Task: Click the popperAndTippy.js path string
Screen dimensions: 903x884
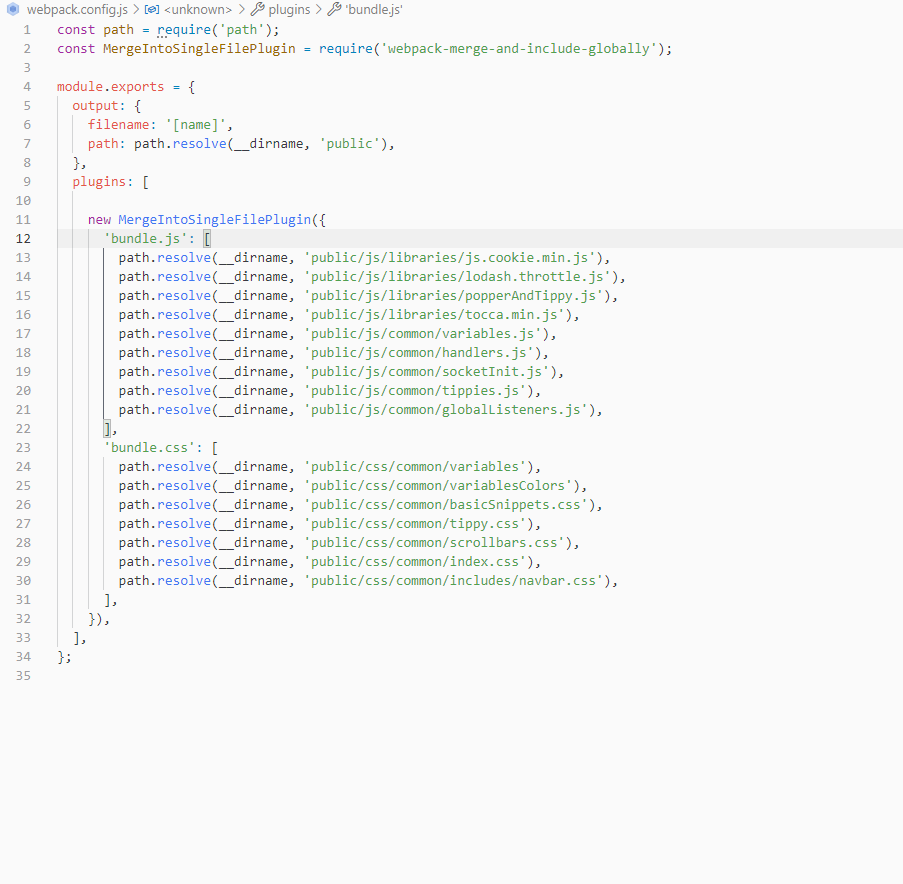Action: [x=454, y=296]
